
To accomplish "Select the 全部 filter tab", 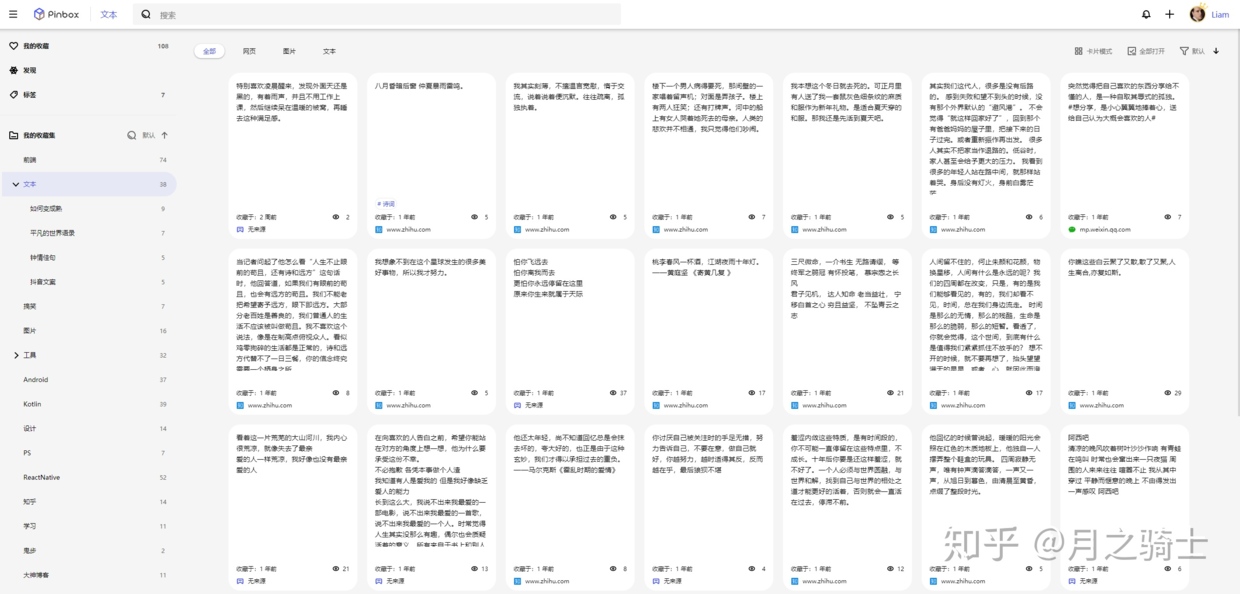I will click(x=209, y=51).
